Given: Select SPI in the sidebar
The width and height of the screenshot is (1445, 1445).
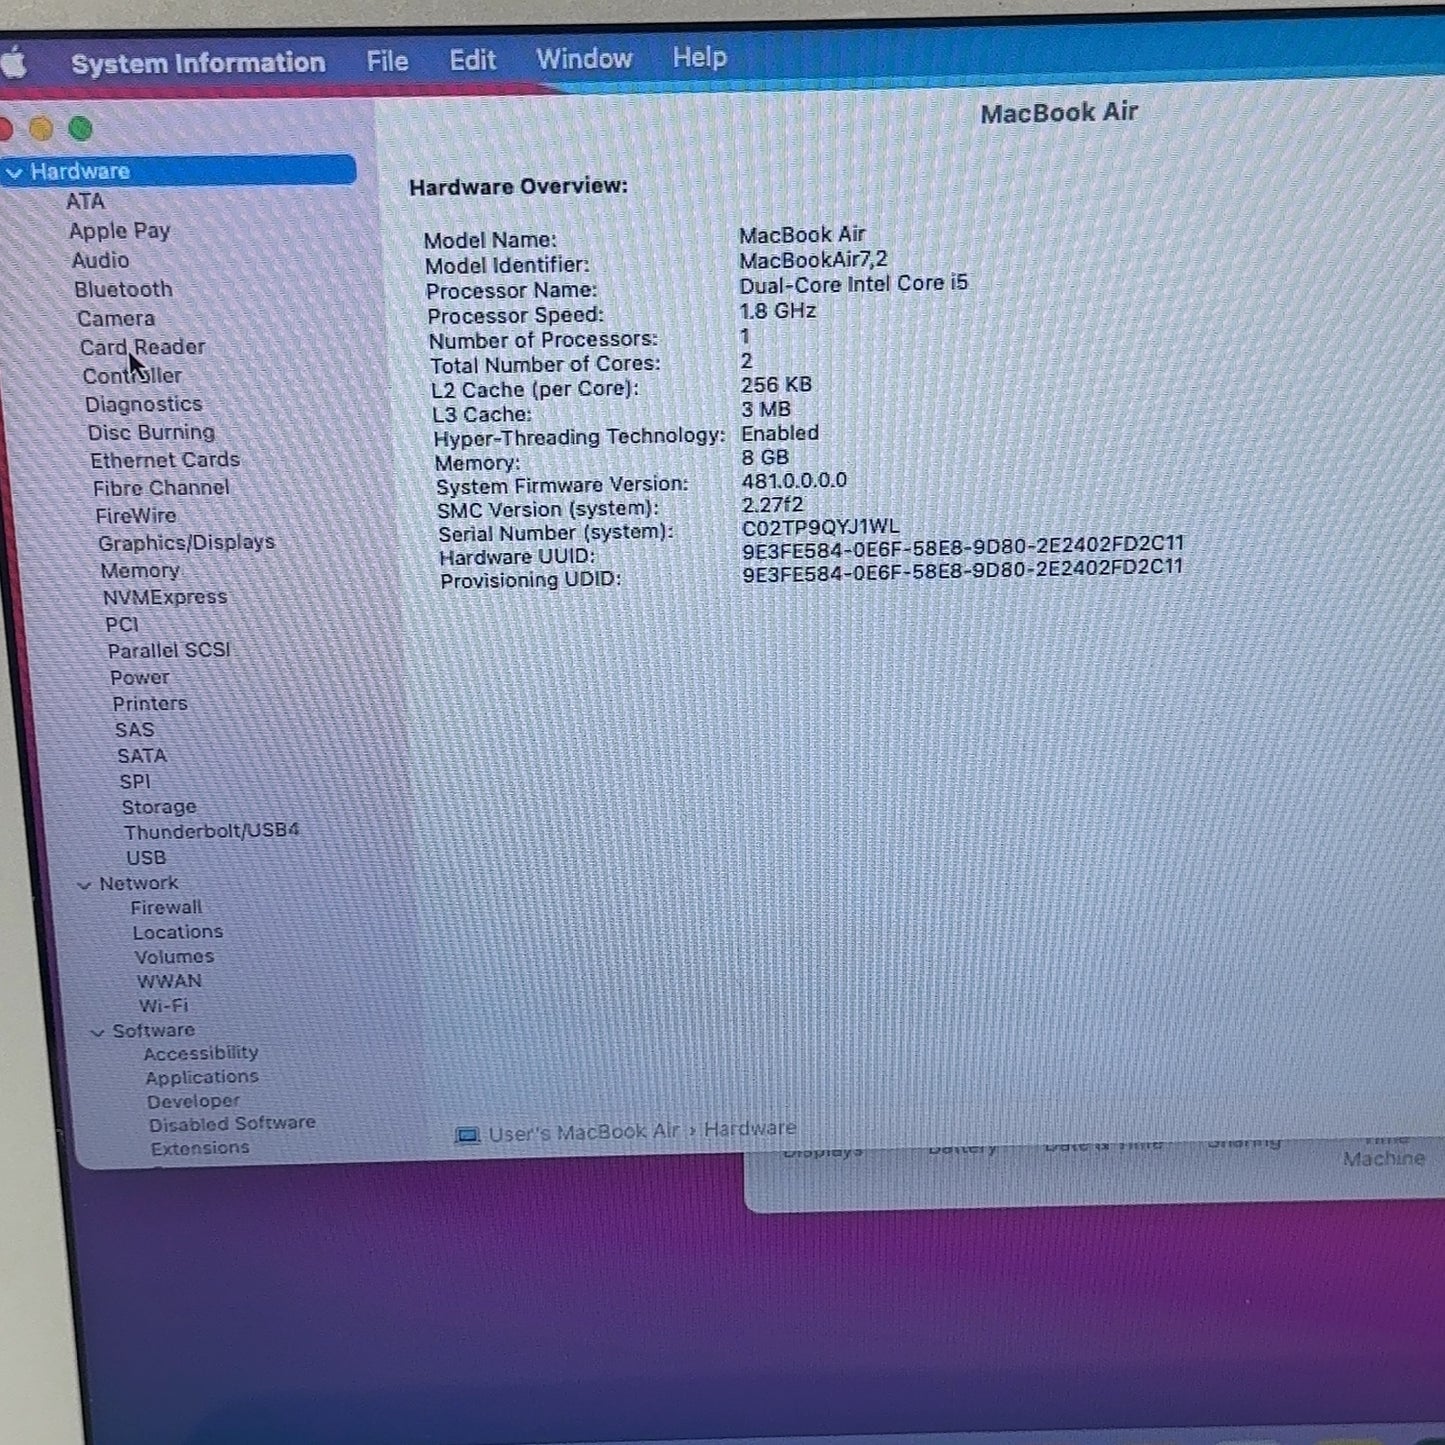Looking at the screenshot, I should point(135,781).
